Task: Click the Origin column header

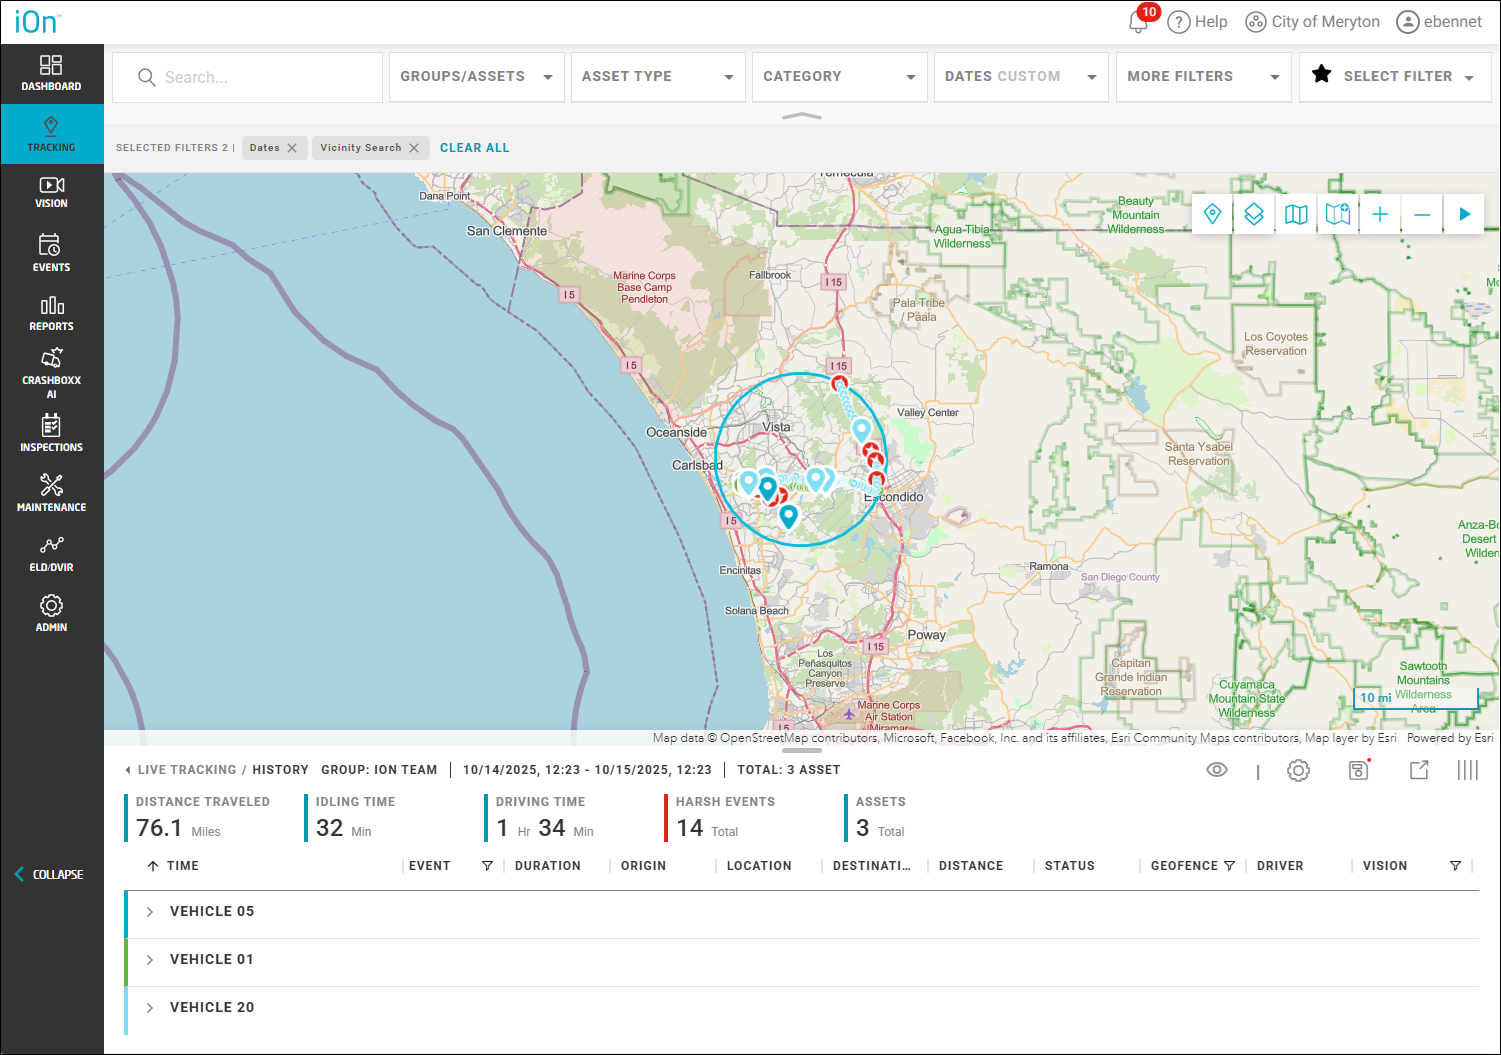Action: (x=643, y=866)
